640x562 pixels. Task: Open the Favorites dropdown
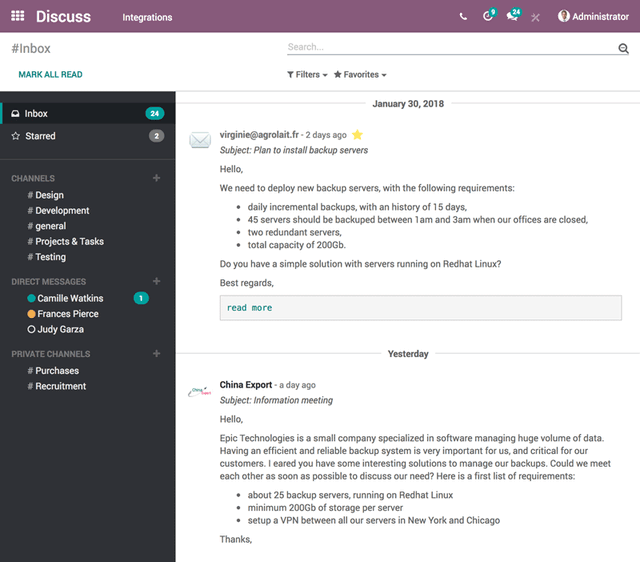coord(360,75)
